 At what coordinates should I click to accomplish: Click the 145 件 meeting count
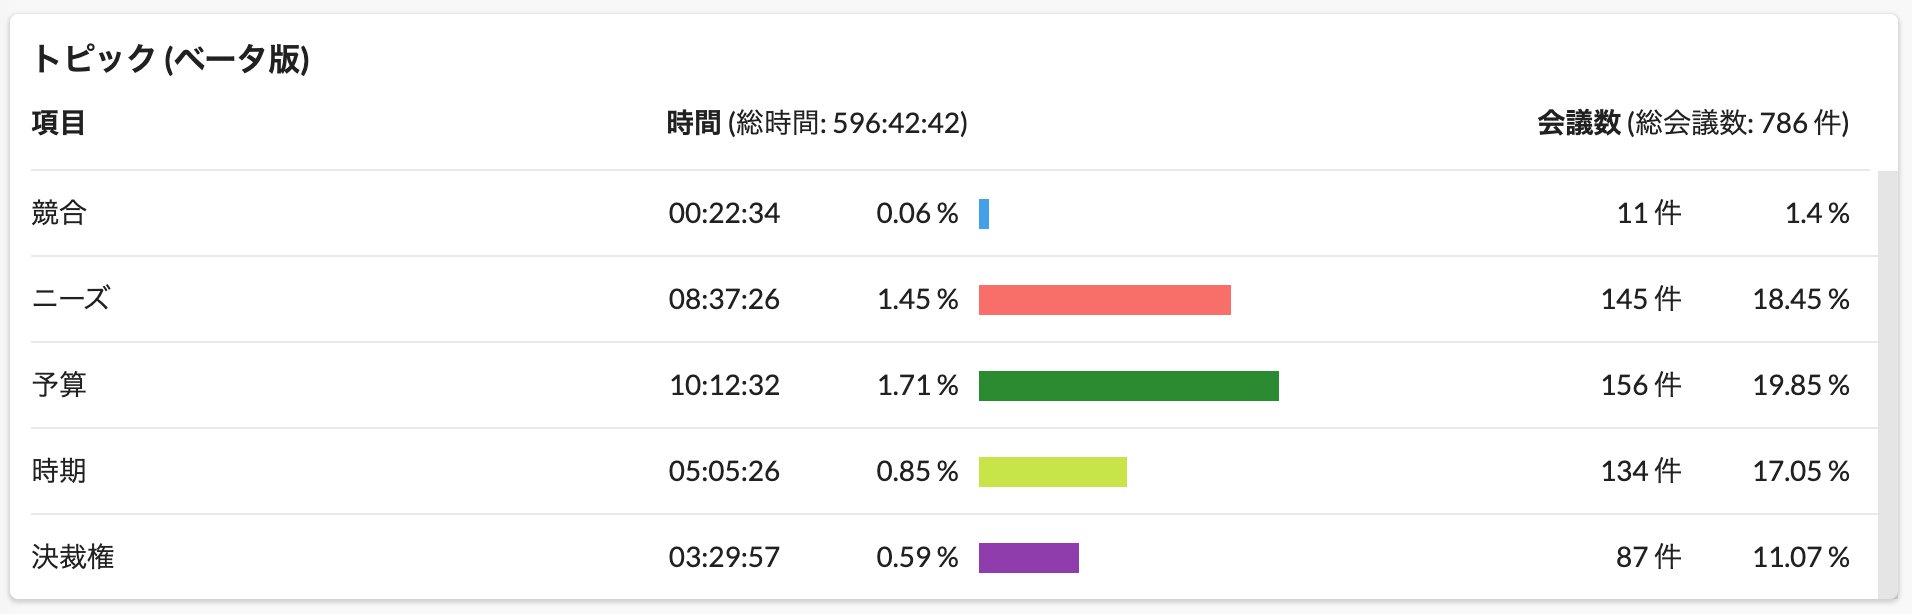1641,299
